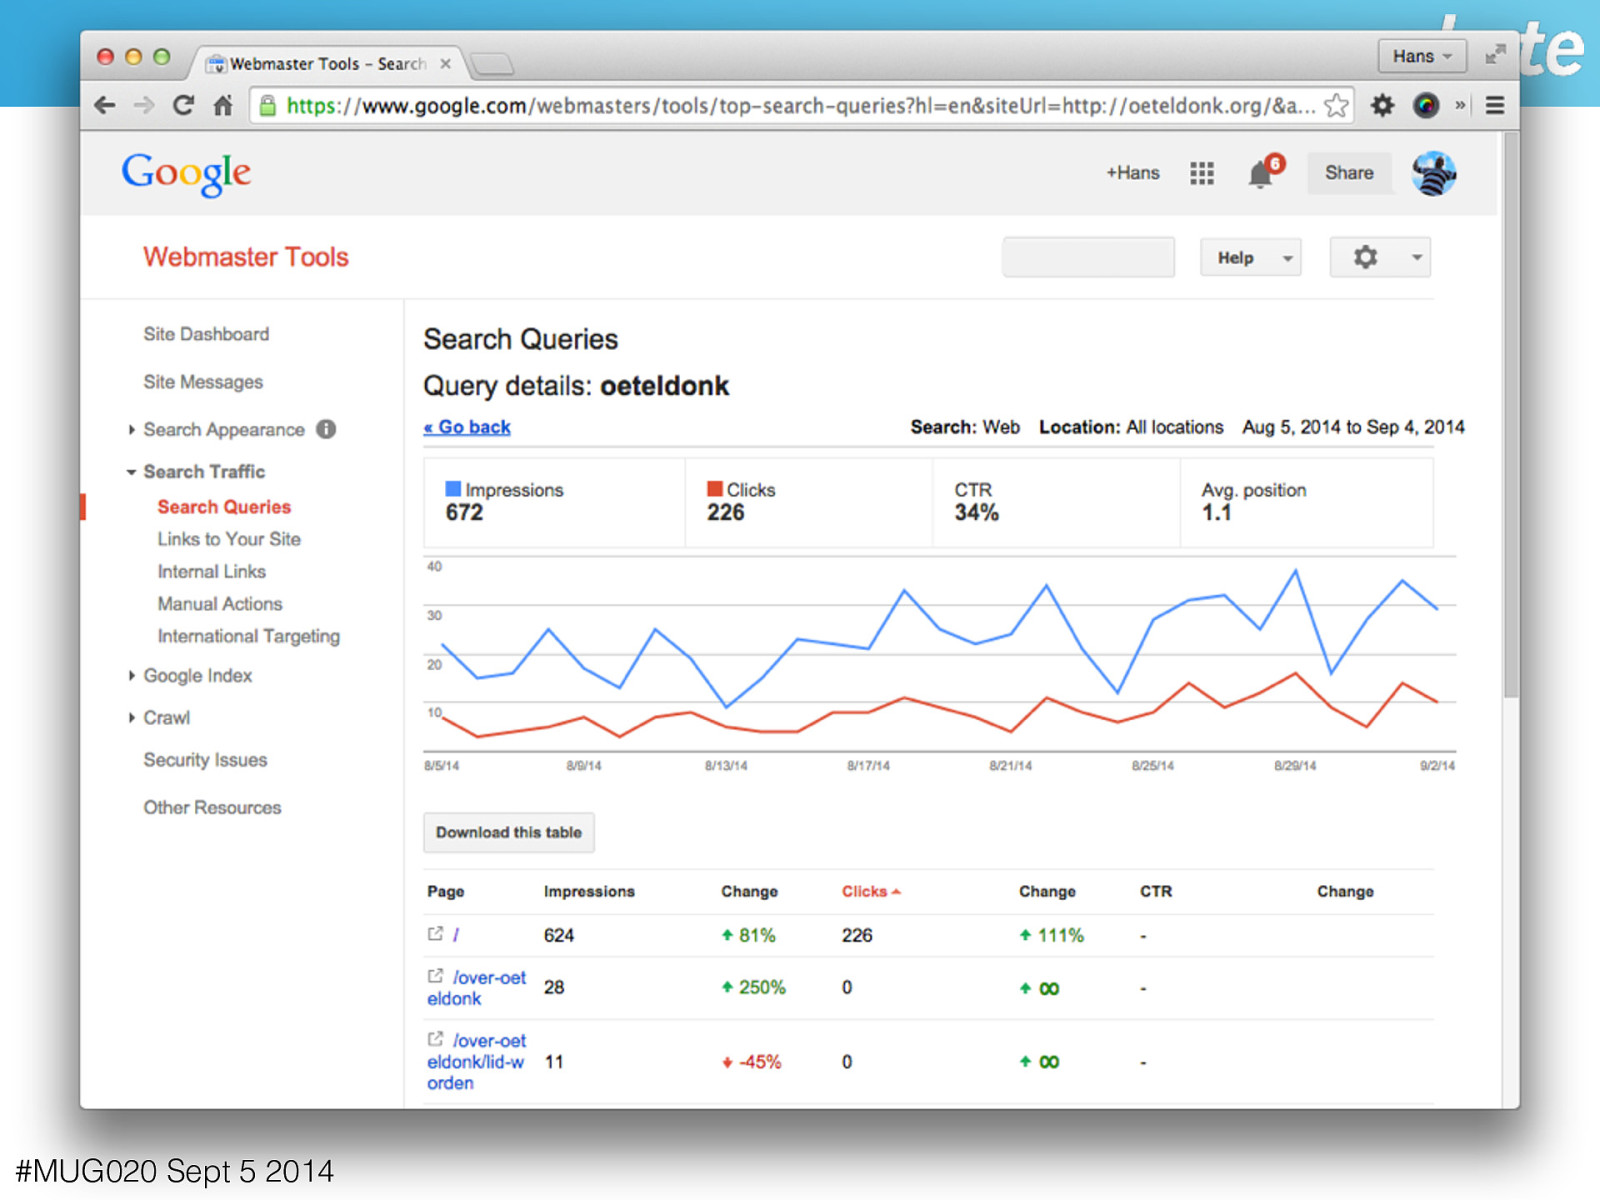Expand Google Index section
This screenshot has height=1200, width=1600.
(x=131, y=676)
